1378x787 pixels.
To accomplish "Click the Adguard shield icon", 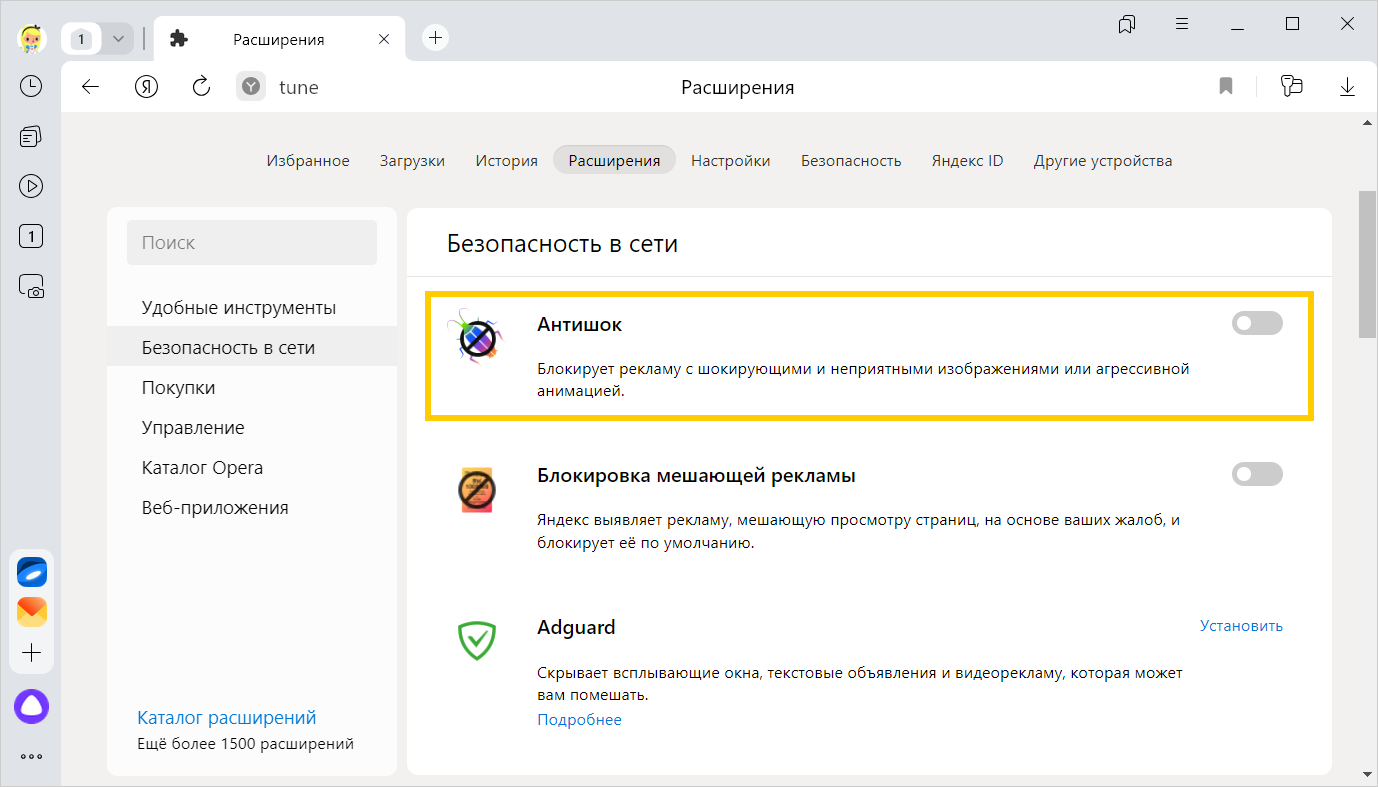I will pos(477,639).
